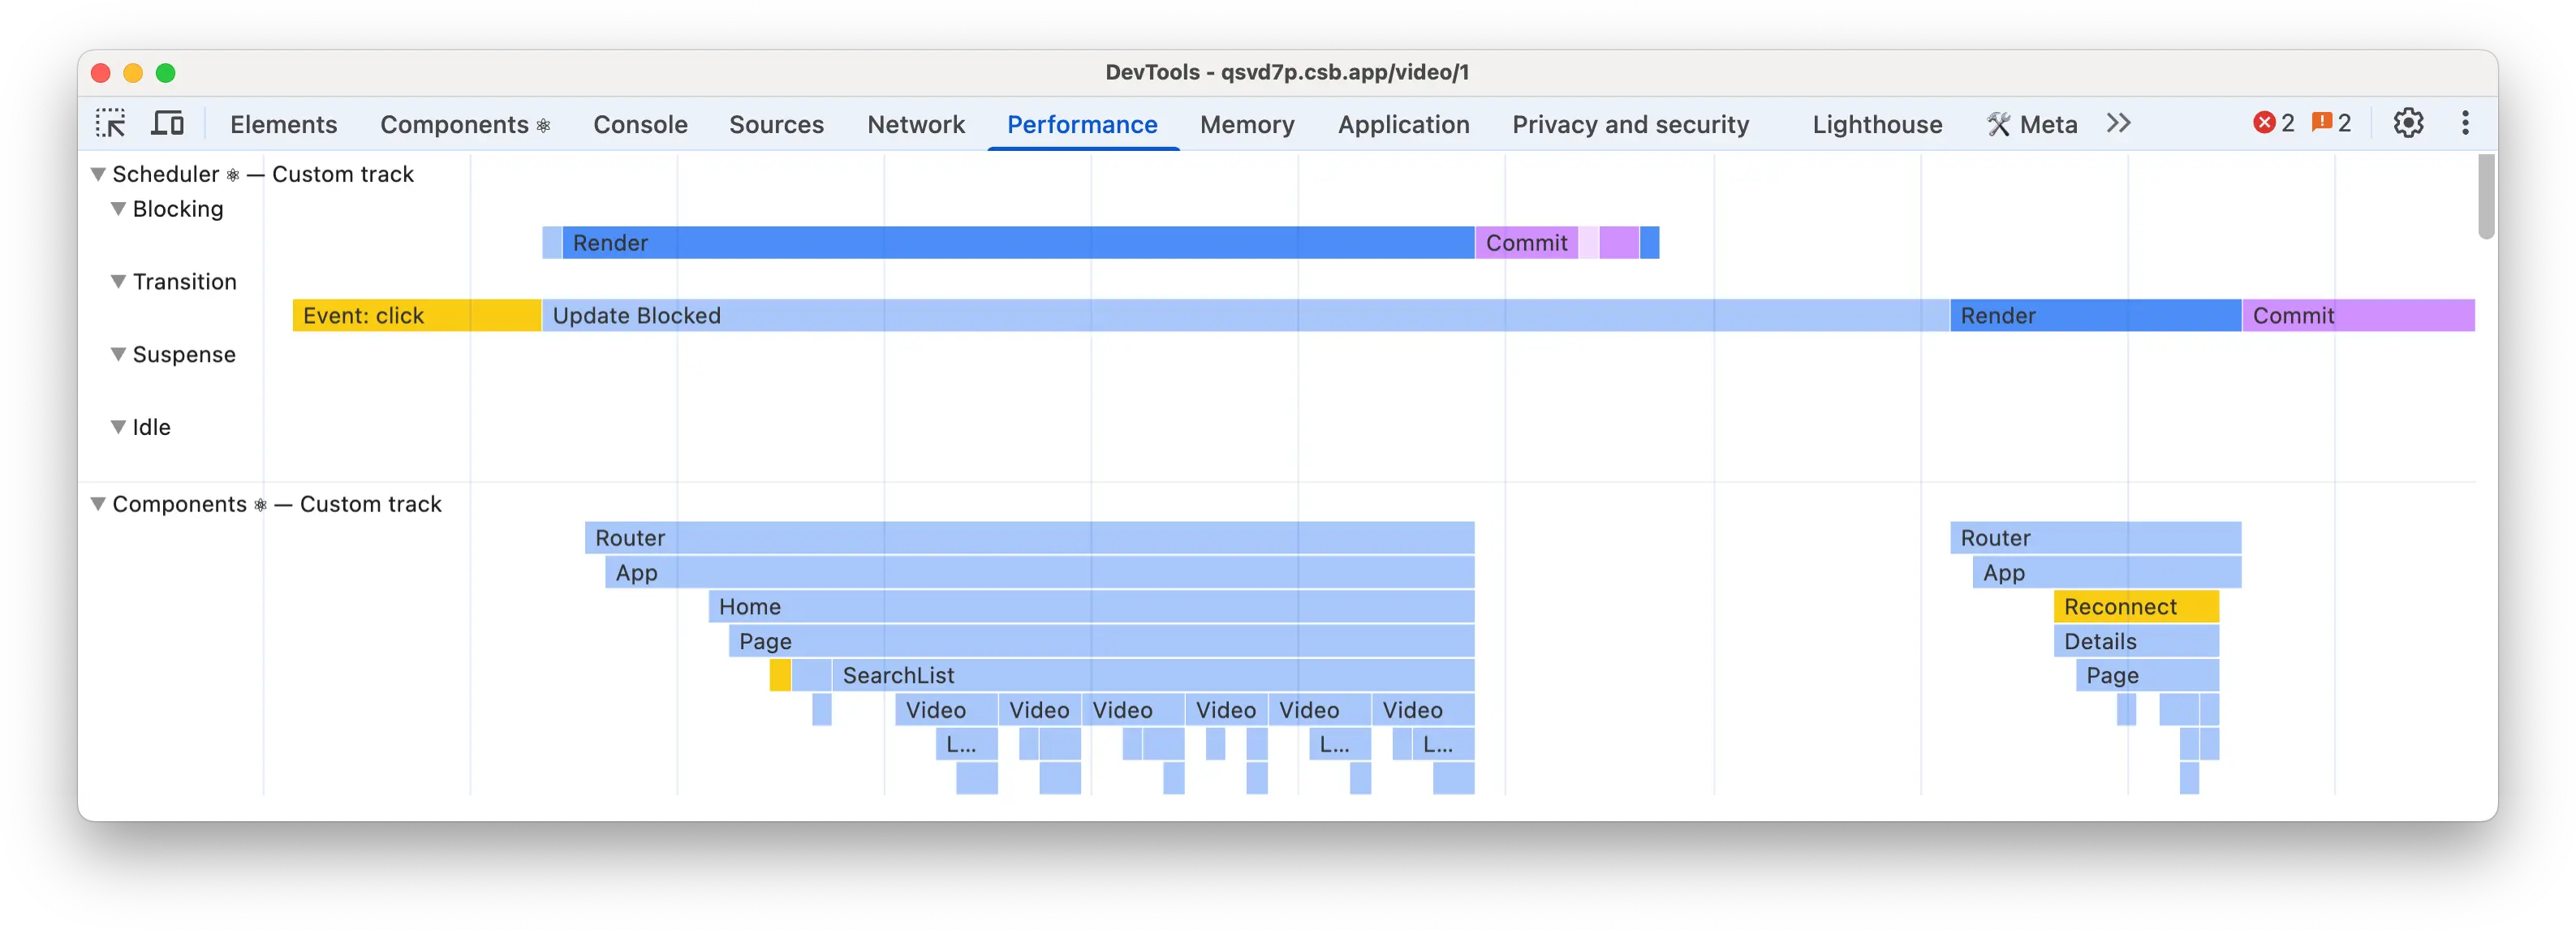Click the gear icon beside the Components track label
The height and width of the screenshot is (930, 2576).
click(x=262, y=504)
